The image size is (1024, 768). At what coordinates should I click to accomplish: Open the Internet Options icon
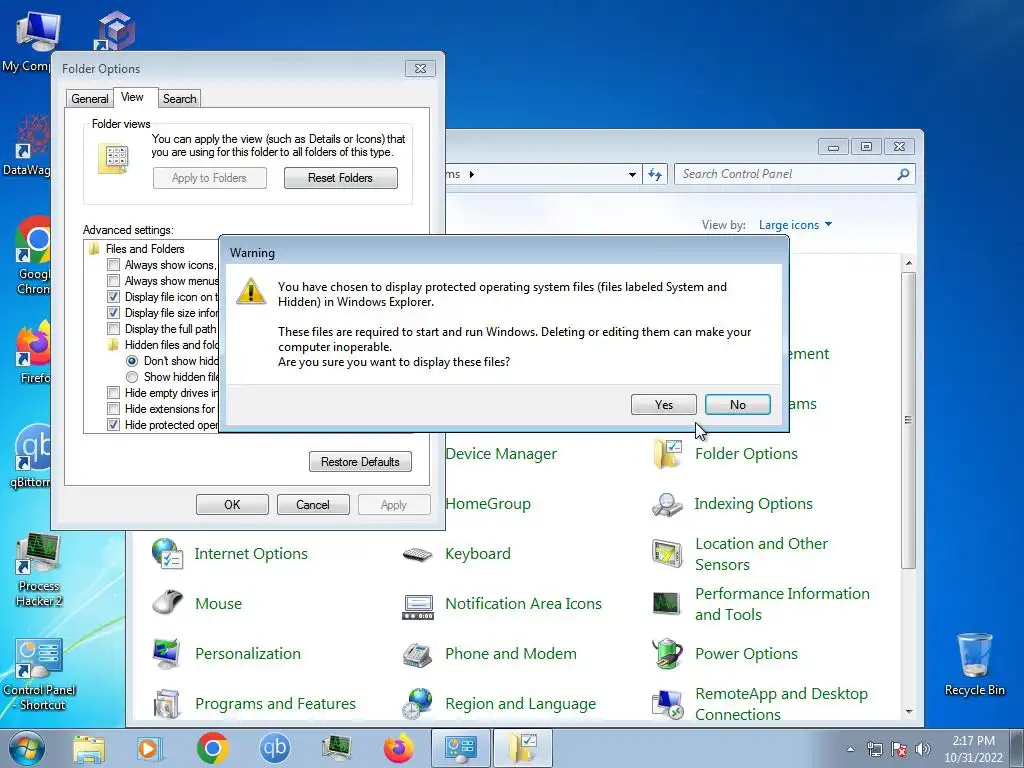tap(167, 554)
